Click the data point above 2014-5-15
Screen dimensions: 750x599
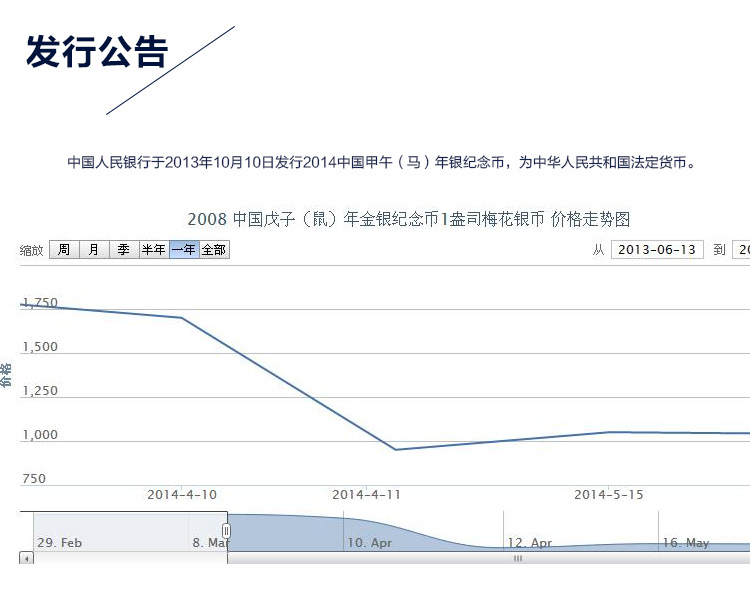[608, 432]
